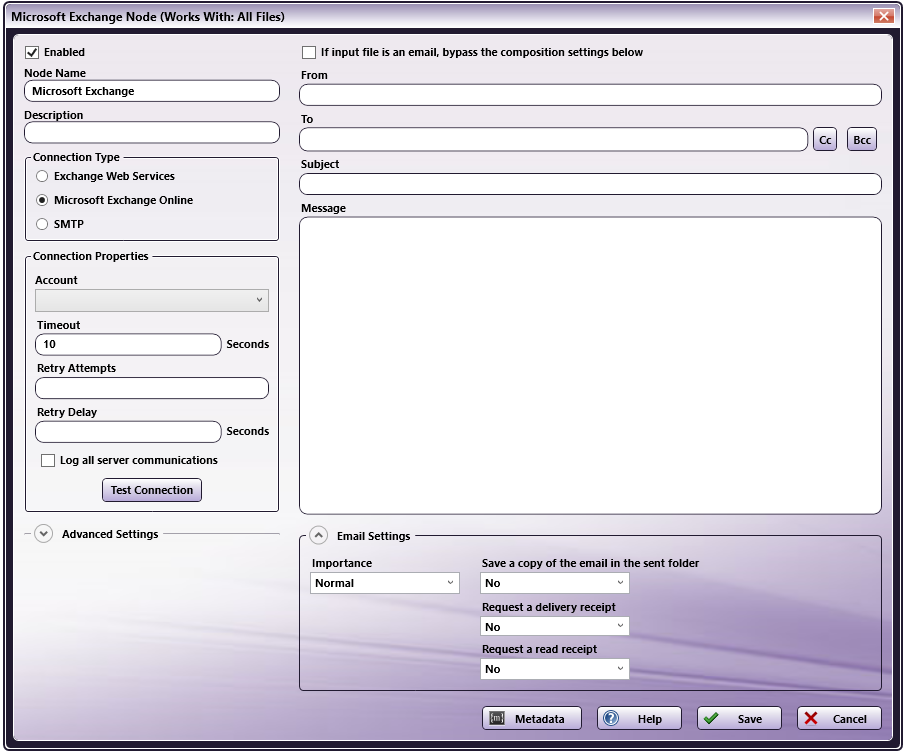Expand the Advanced Settings section

pyautogui.click(x=43, y=534)
